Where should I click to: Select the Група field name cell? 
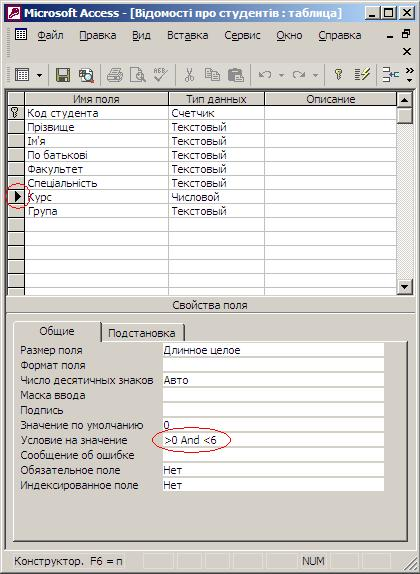pyautogui.click(x=96, y=211)
